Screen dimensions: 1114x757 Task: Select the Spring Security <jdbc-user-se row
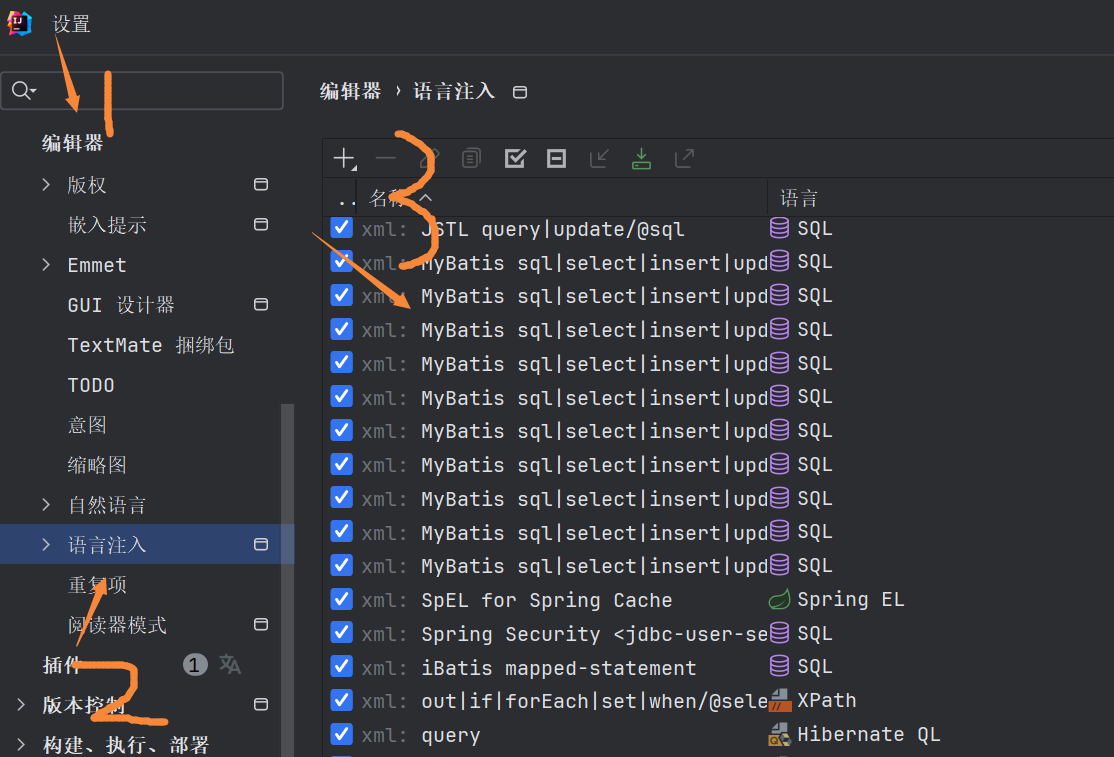click(x=594, y=633)
